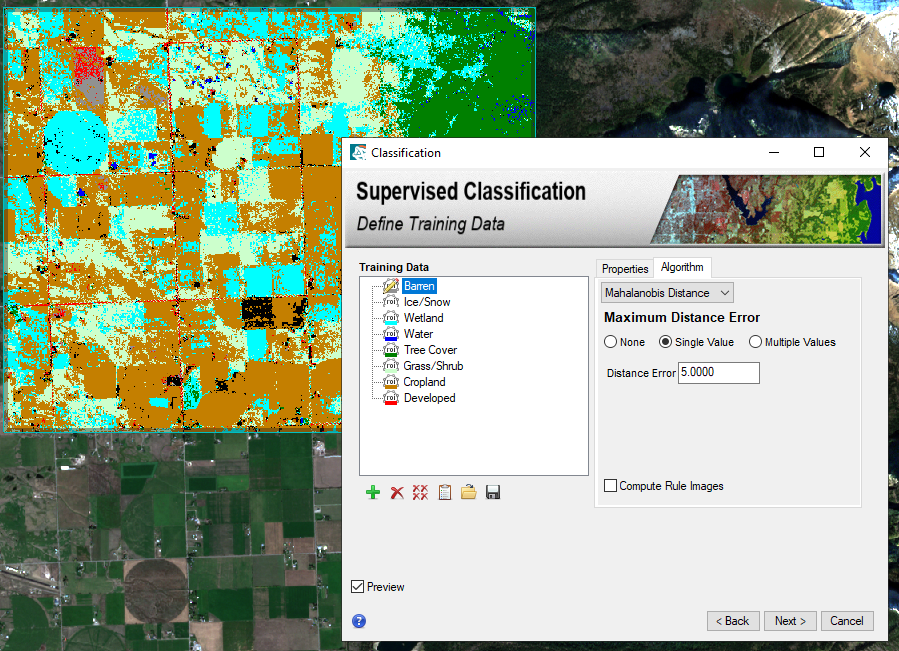Click the red X Delete Class icon
Screen dimensions: 899x651
click(397, 492)
